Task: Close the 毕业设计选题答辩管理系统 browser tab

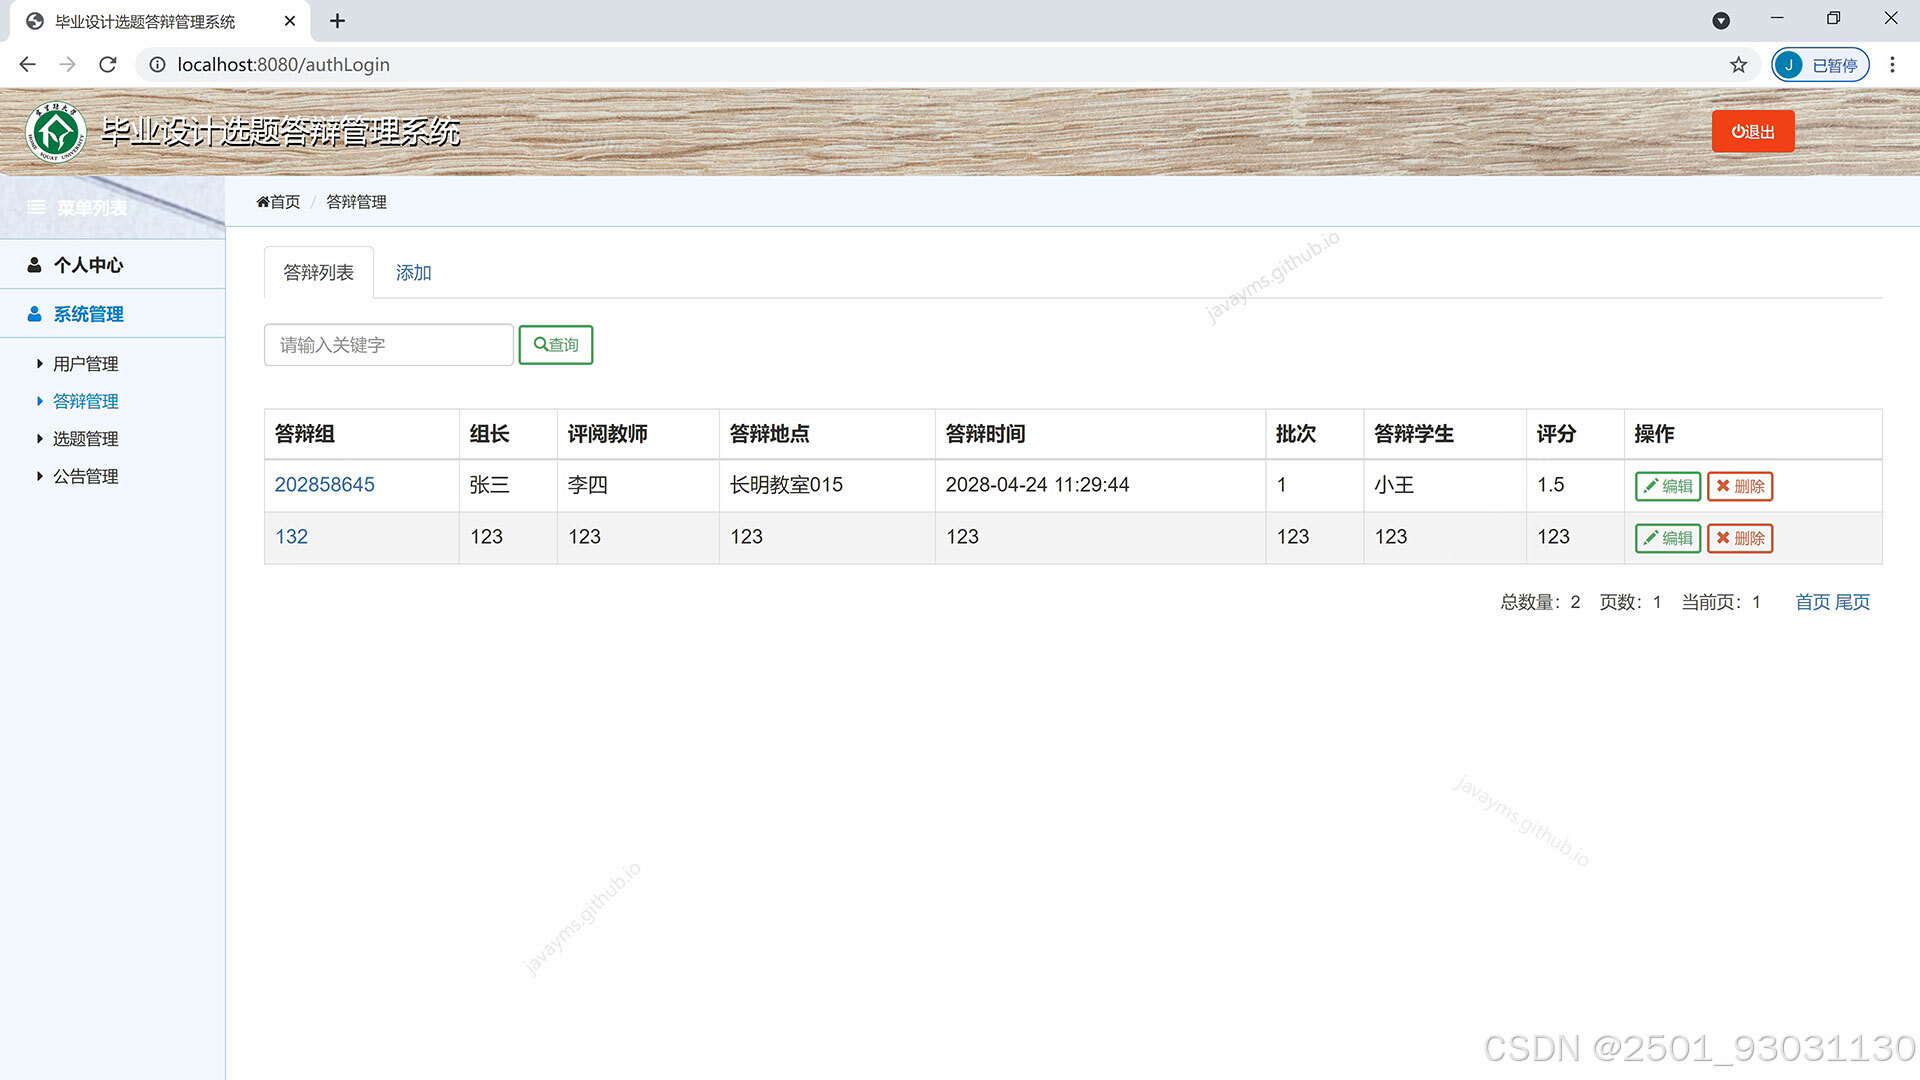Action: tap(290, 21)
